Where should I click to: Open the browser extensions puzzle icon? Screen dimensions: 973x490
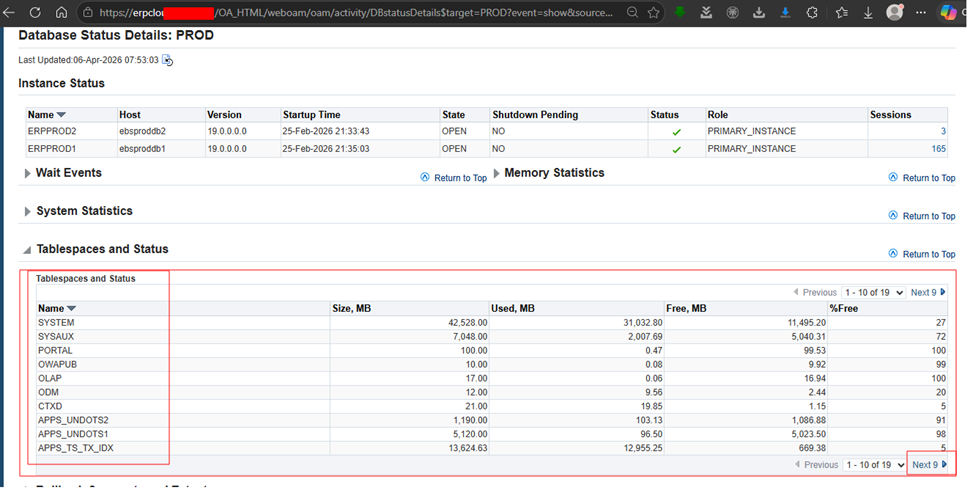tap(811, 13)
